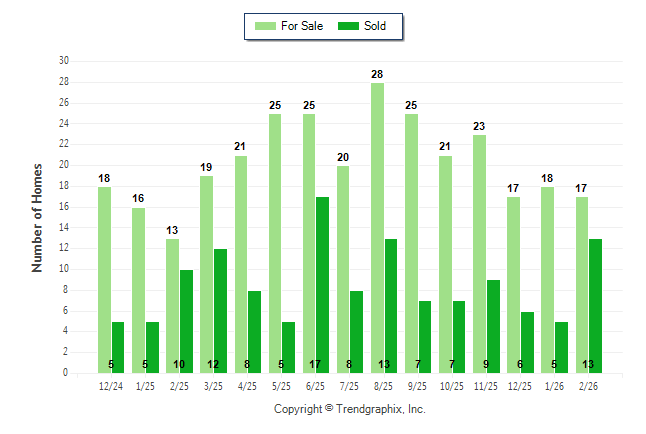Click the 1/26 x-axis month label
The height and width of the screenshot is (434, 646).
pos(554,386)
